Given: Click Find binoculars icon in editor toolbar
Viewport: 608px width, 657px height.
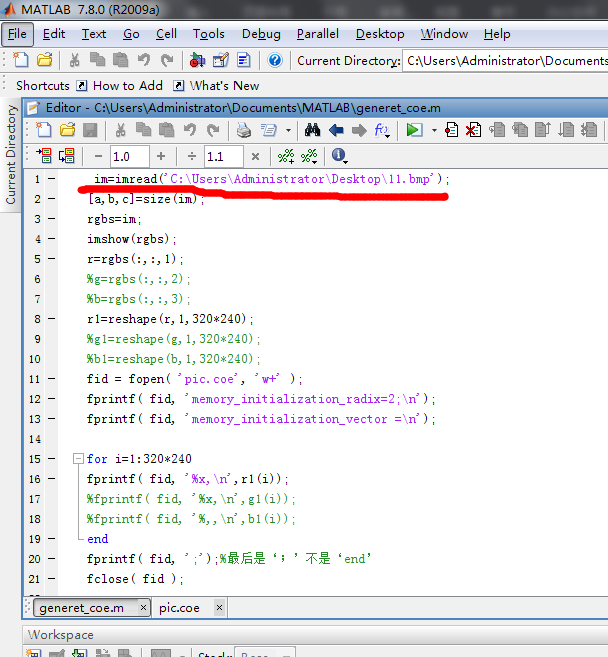Looking at the screenshot, I should 313,130.
